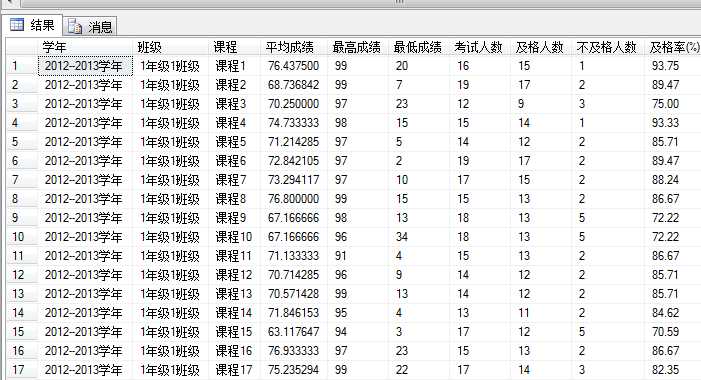Select lowest score 22 in 课程17 row
This screenshot has width=701, height=380.
419,370
